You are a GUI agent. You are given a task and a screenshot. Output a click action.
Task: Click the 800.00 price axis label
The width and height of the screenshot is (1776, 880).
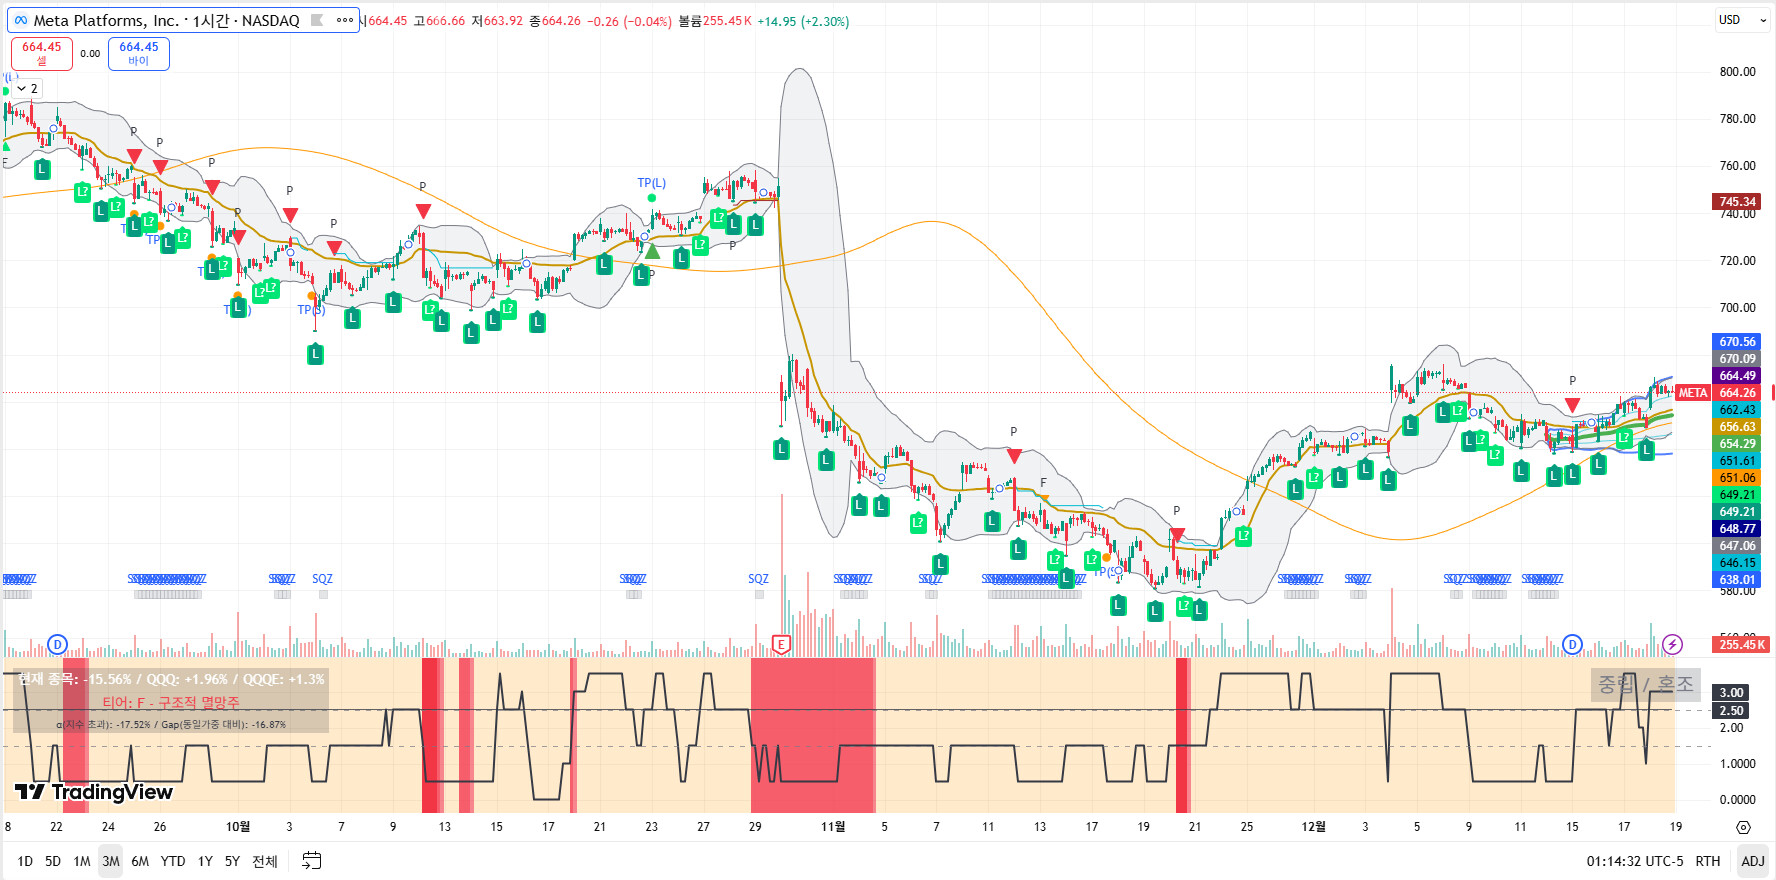(x=1737, y=72)
